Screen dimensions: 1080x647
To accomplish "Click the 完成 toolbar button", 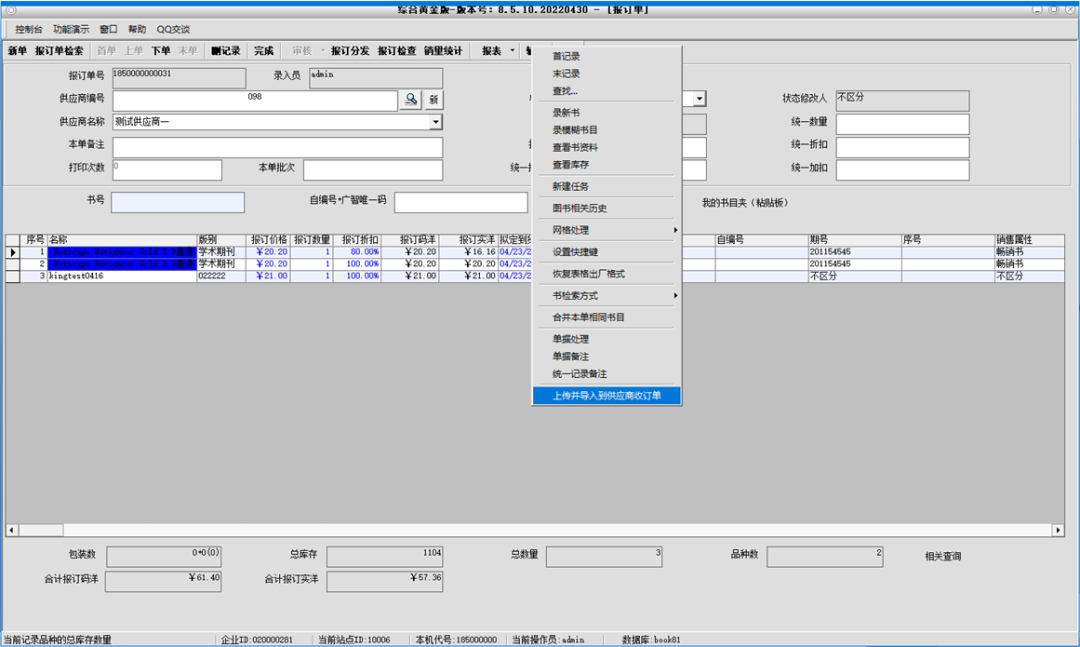I will 263,51.
